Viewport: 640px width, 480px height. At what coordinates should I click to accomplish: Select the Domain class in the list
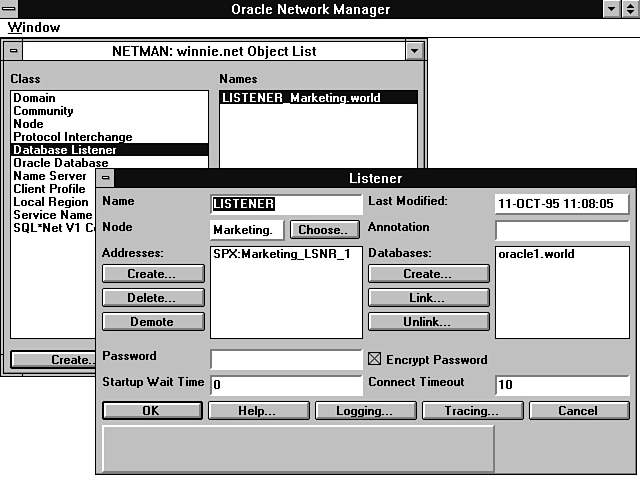click(x=34, y=98)
